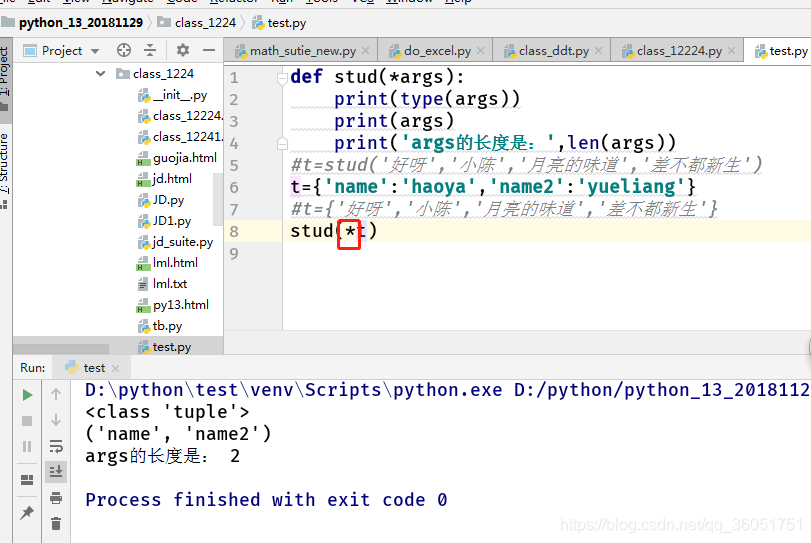Hide the Project panel with minus icon
Screen dimensions: 811x543
pos(209,50)
